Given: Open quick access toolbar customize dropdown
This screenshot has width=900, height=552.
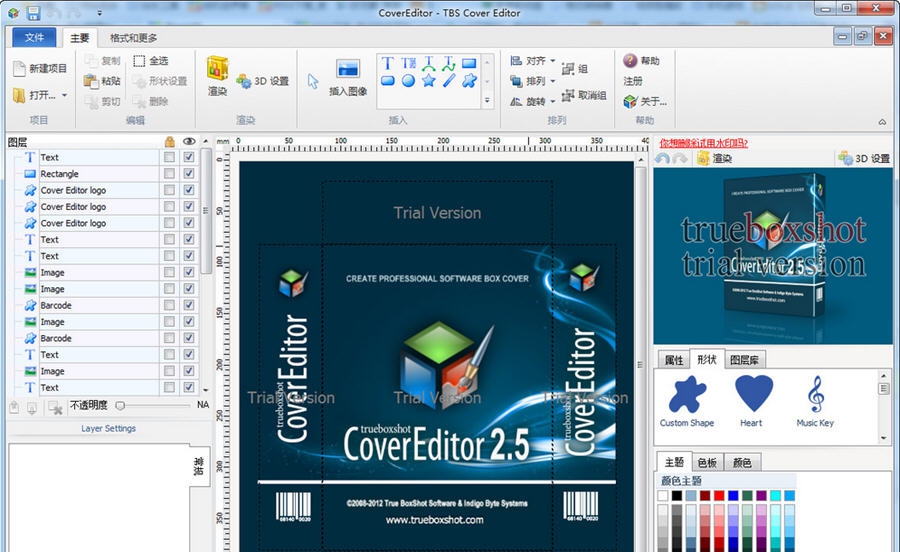Looking at the screenshot, I should pyautogui.click(x=100, y=13).
